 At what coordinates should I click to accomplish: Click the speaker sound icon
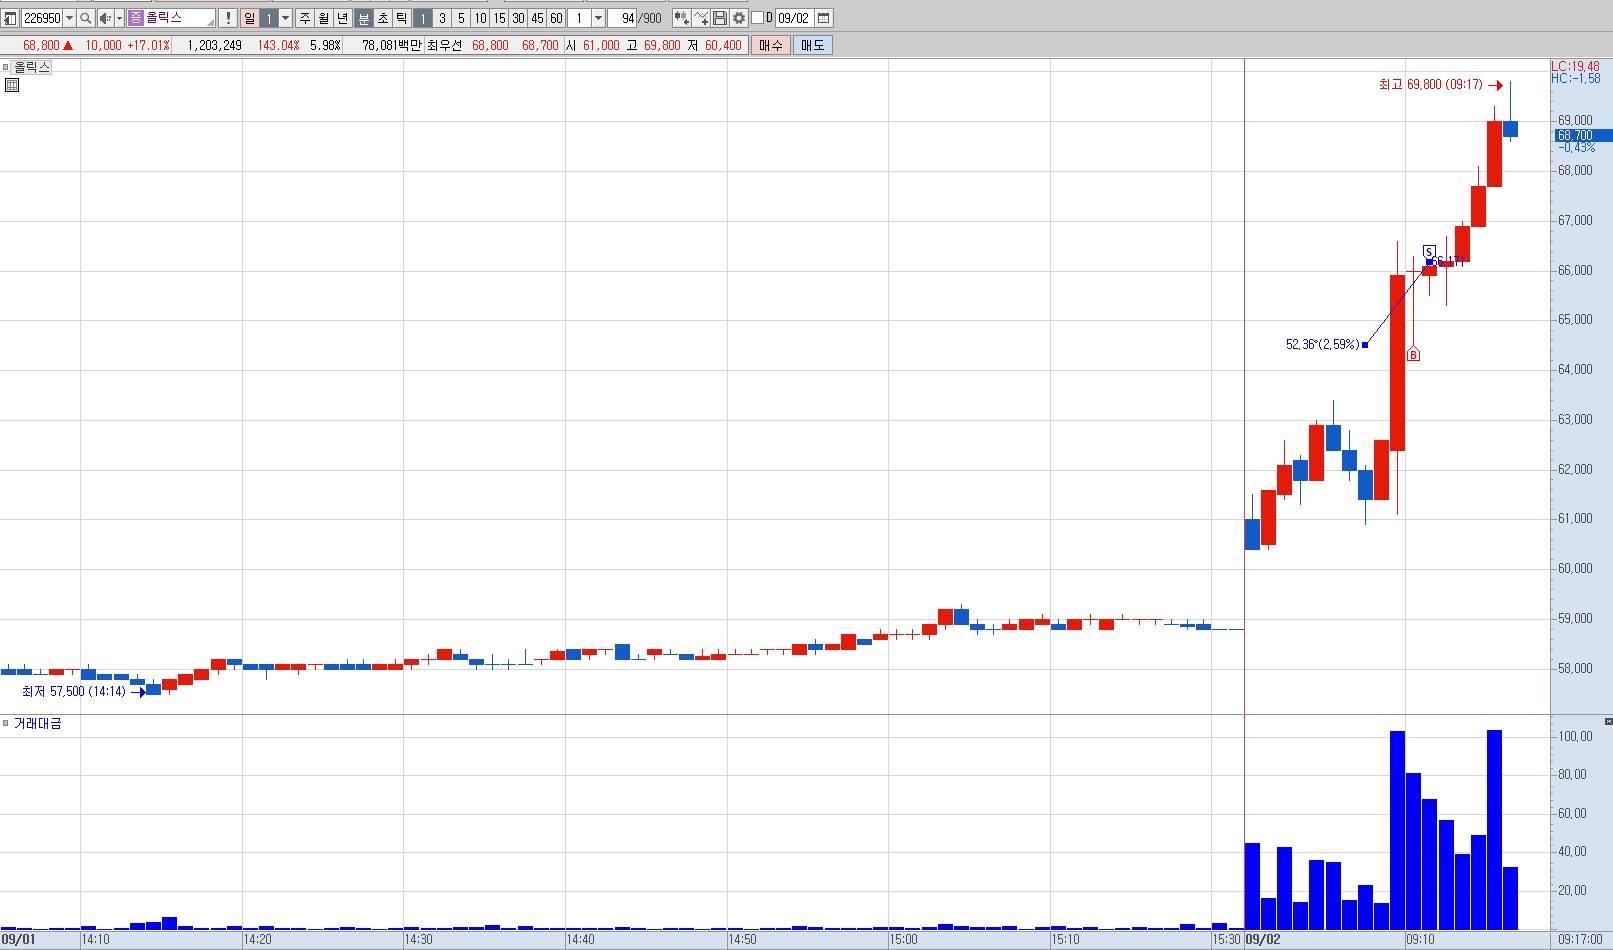click(105, 18)
